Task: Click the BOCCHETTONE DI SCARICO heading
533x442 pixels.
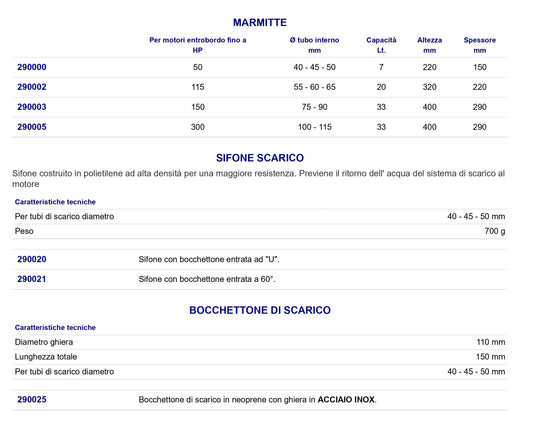Action: (x=260, y=310)
